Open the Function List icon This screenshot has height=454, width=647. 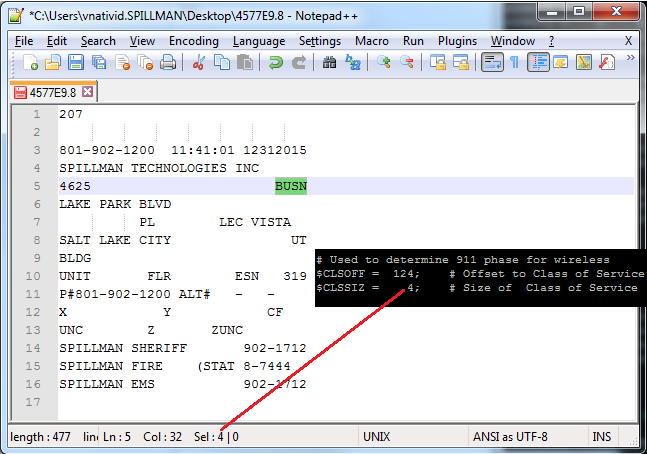(607, 63)
